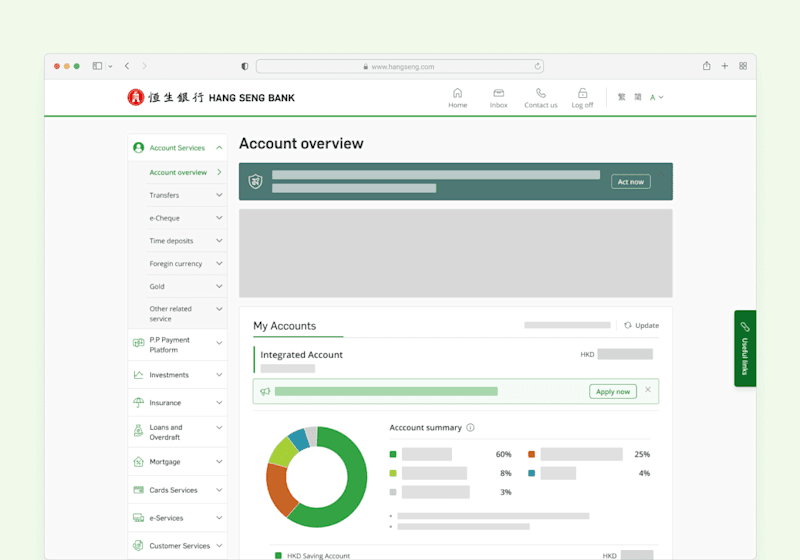Click info icon beside Acccount summary

[470, 427]
